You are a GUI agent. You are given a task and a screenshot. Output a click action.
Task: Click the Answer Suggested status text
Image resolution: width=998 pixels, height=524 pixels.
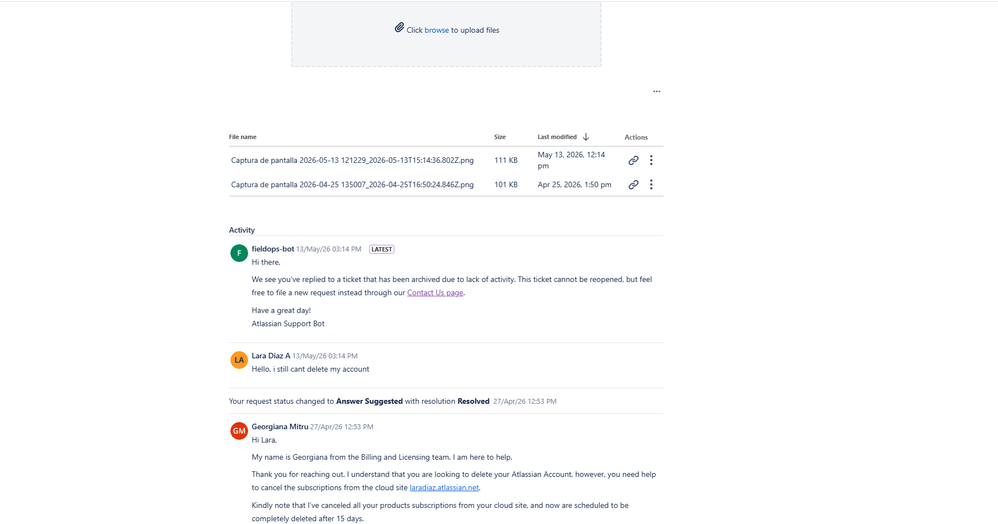coord(369,401)
